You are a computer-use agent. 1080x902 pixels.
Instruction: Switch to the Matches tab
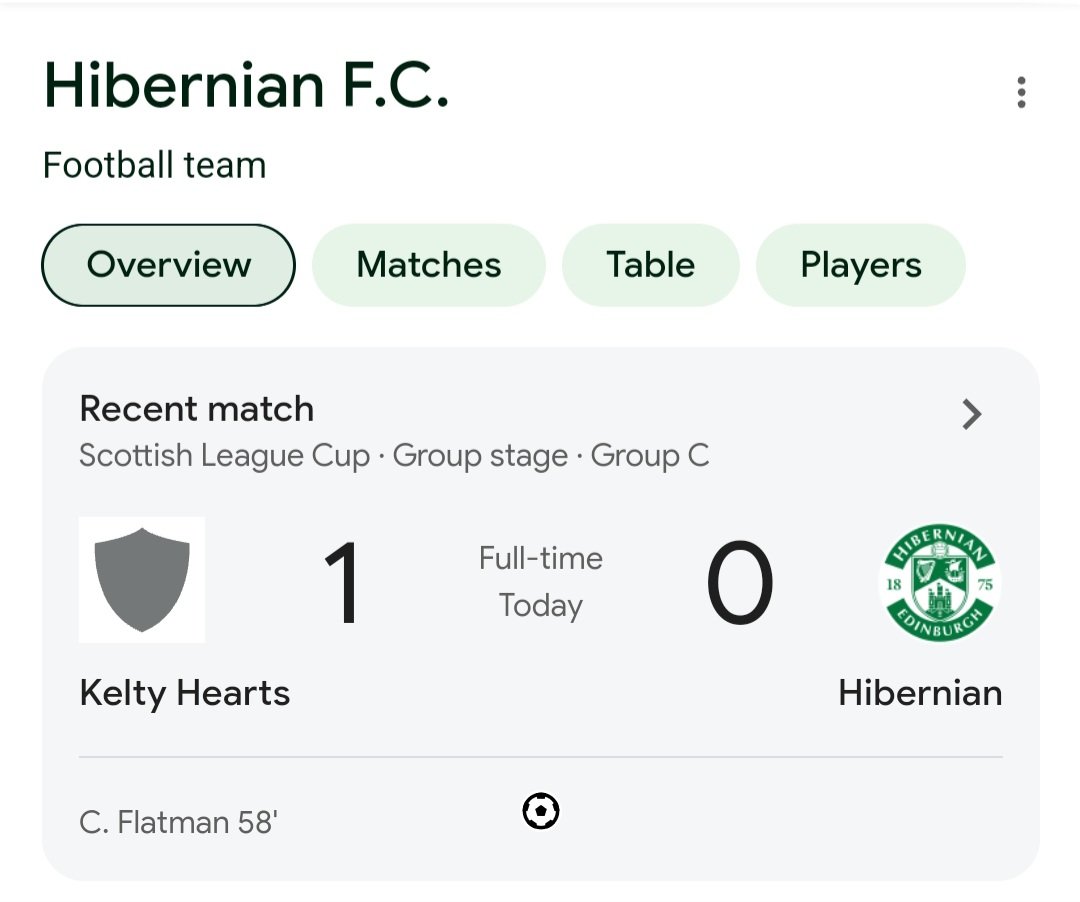428,265
